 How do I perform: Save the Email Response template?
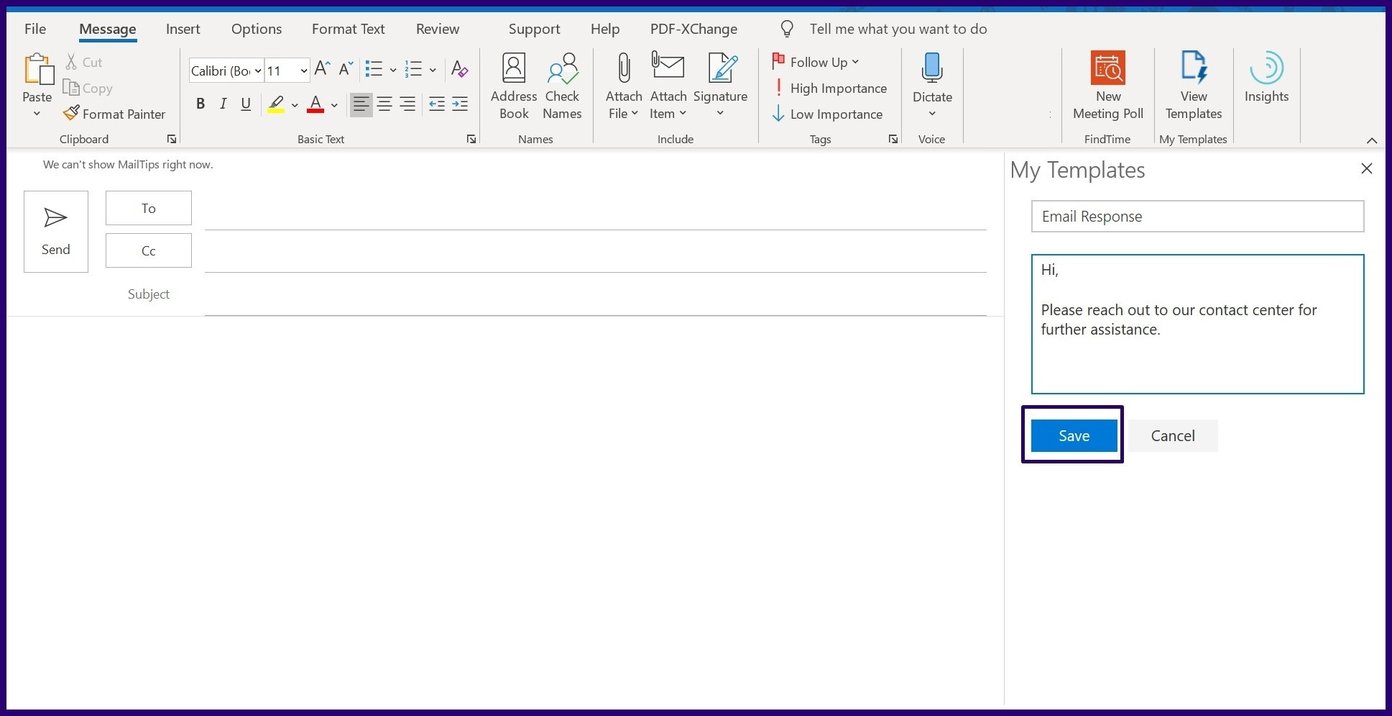coord(1072,435)
